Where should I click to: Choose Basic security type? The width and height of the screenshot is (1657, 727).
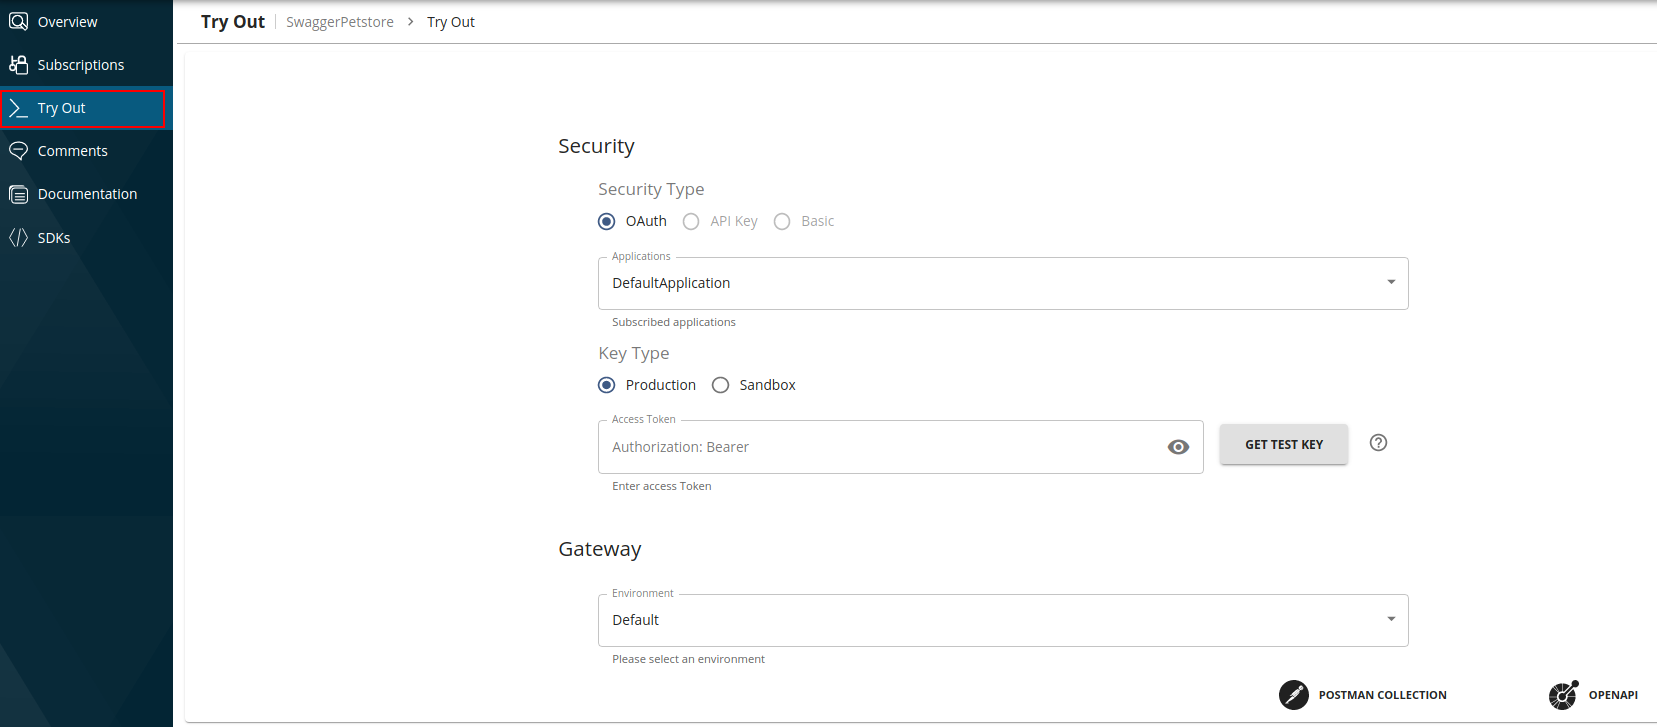[x=782, y=221]
